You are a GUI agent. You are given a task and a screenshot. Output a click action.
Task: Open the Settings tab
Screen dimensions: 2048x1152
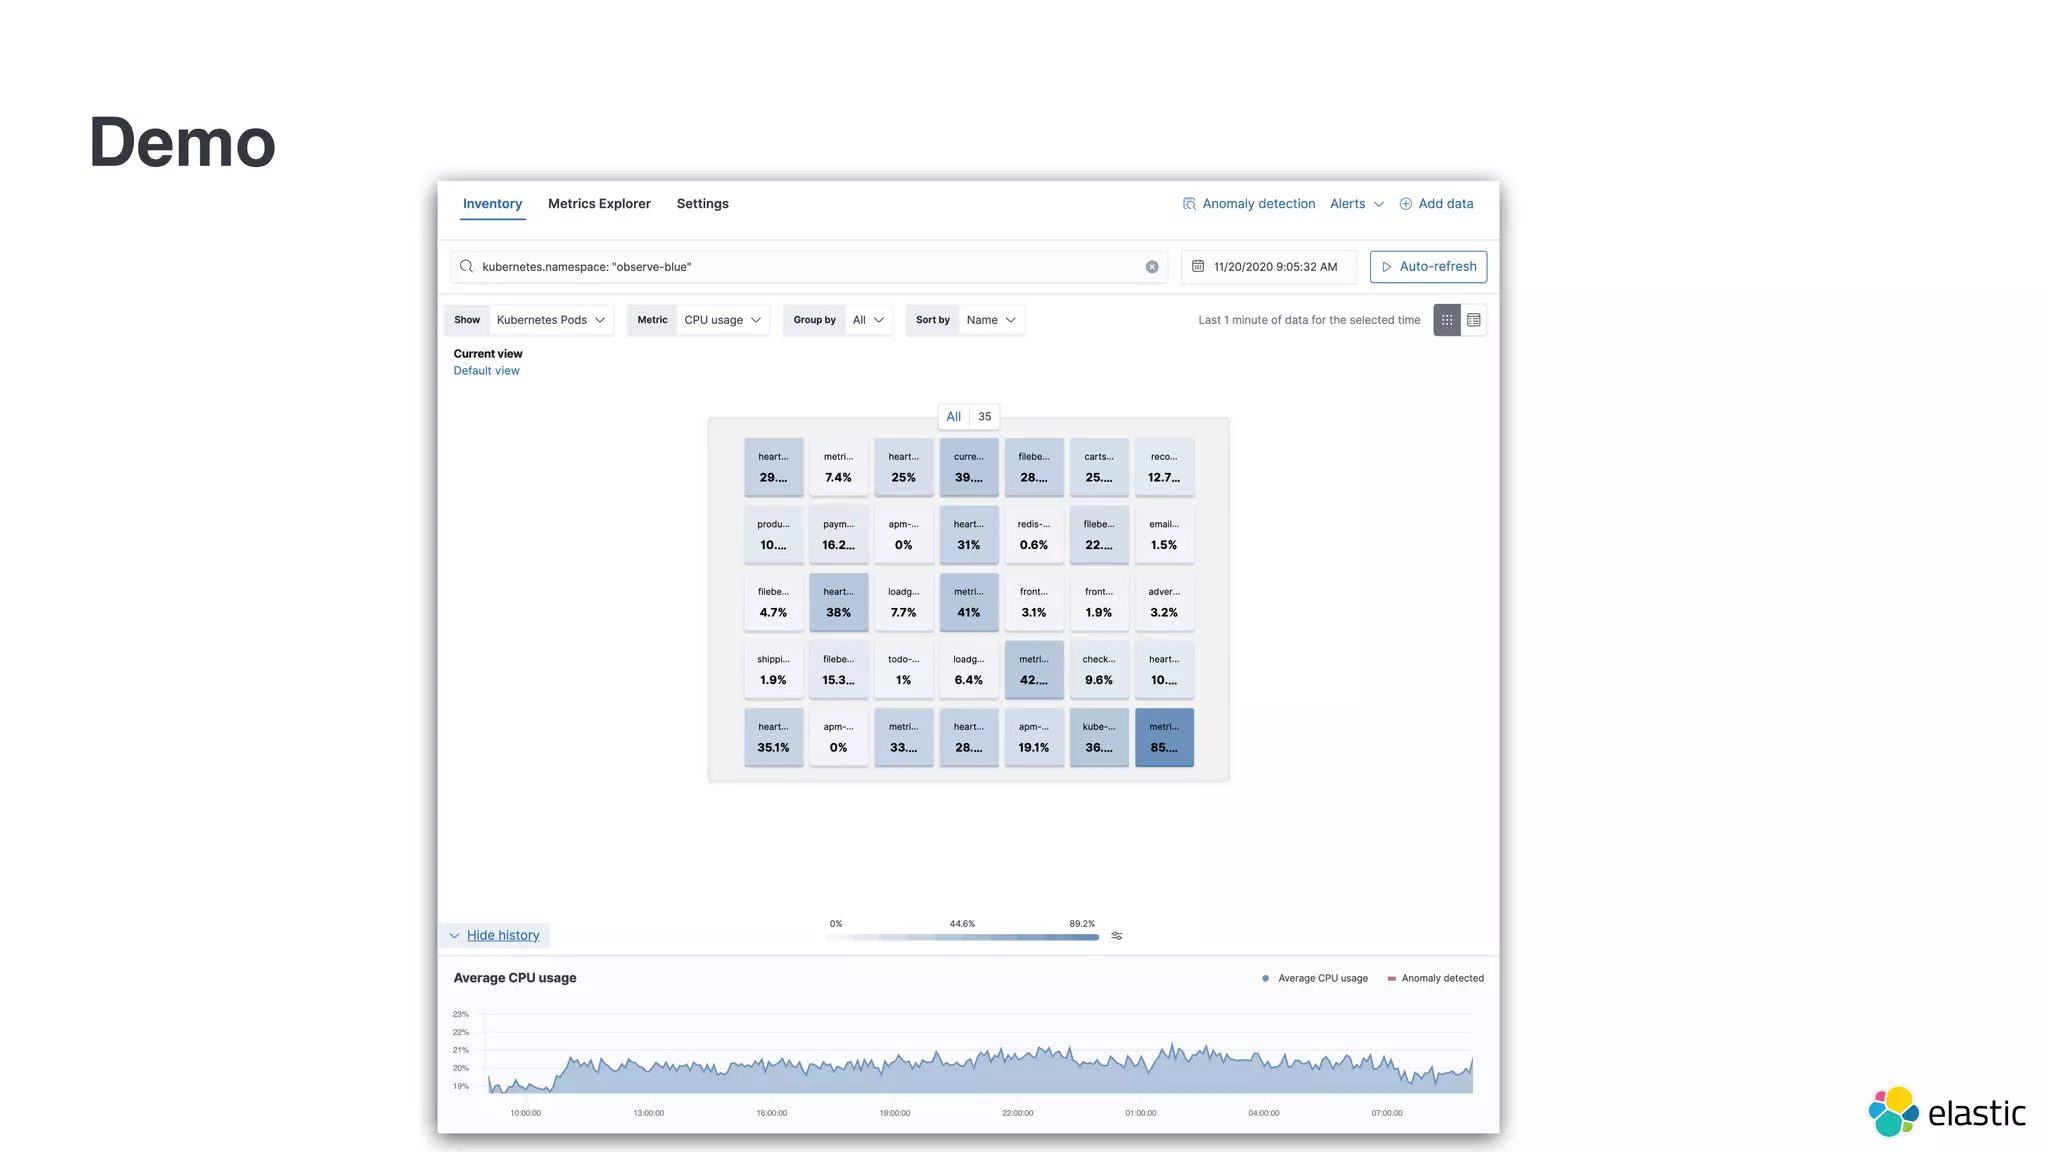[x=702, y=204]
